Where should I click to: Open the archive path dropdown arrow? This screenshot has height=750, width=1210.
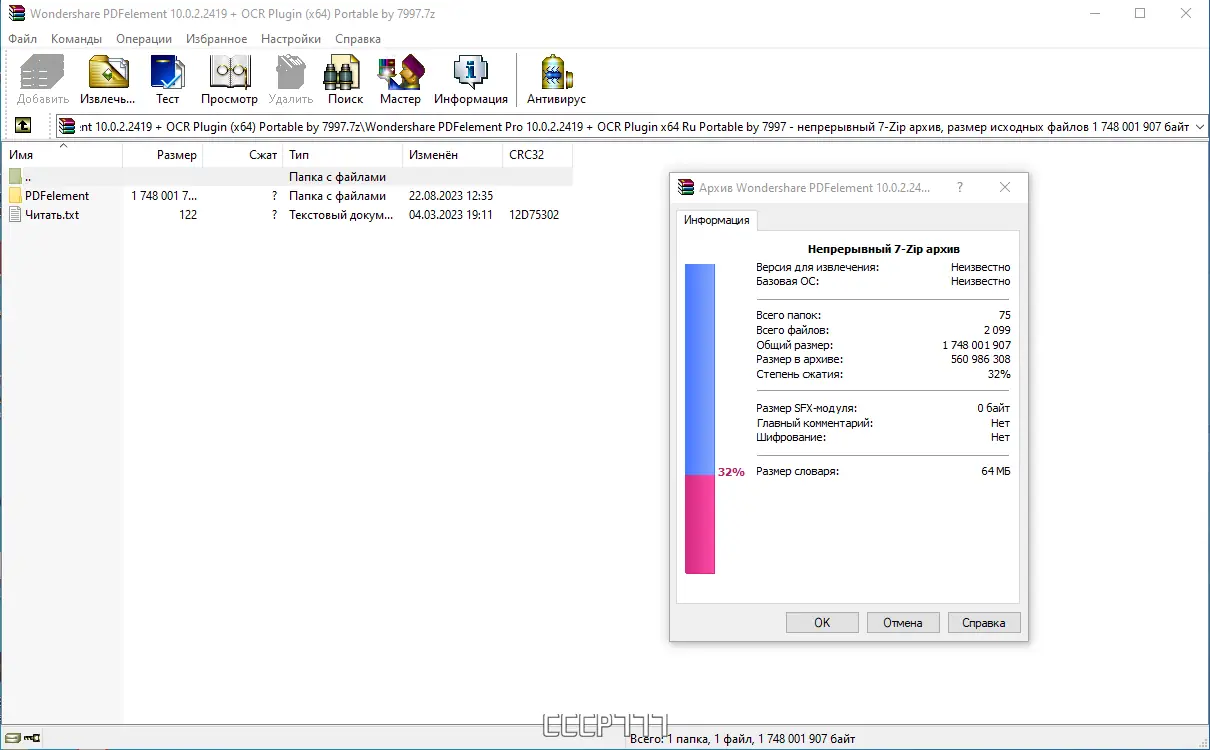(x=1196, y=126)
